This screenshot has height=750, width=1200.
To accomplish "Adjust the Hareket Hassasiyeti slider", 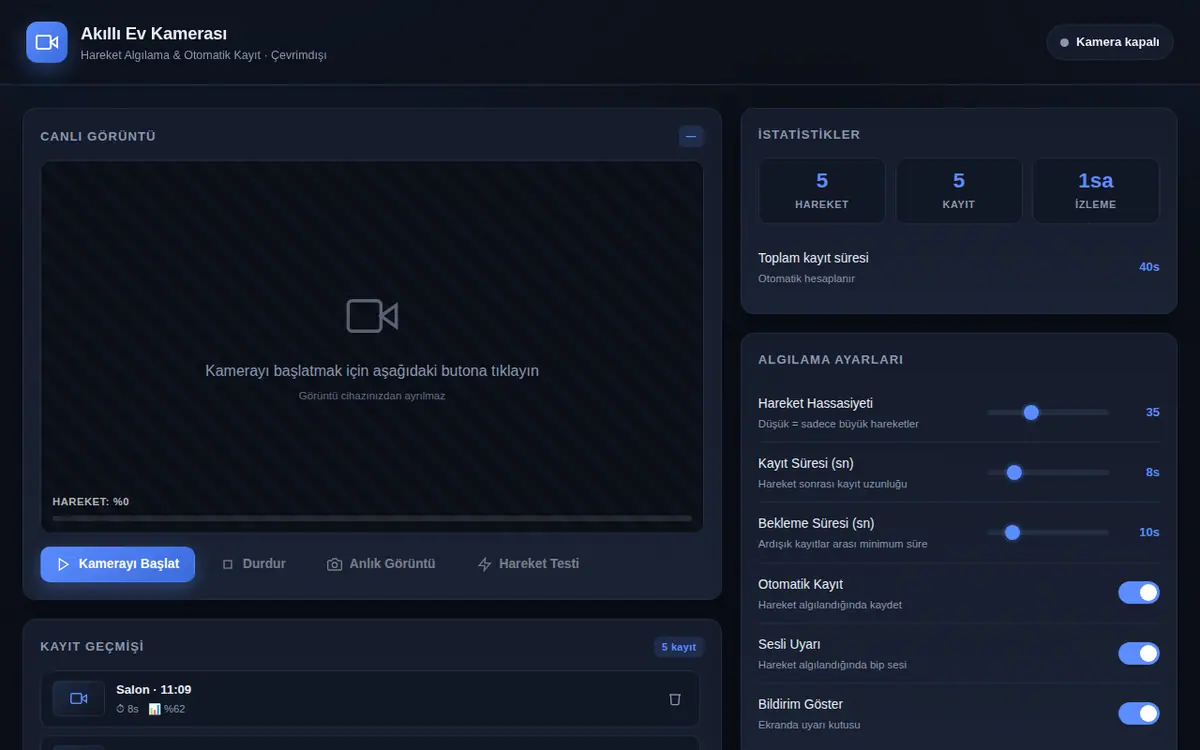I will coord(1048,412).
